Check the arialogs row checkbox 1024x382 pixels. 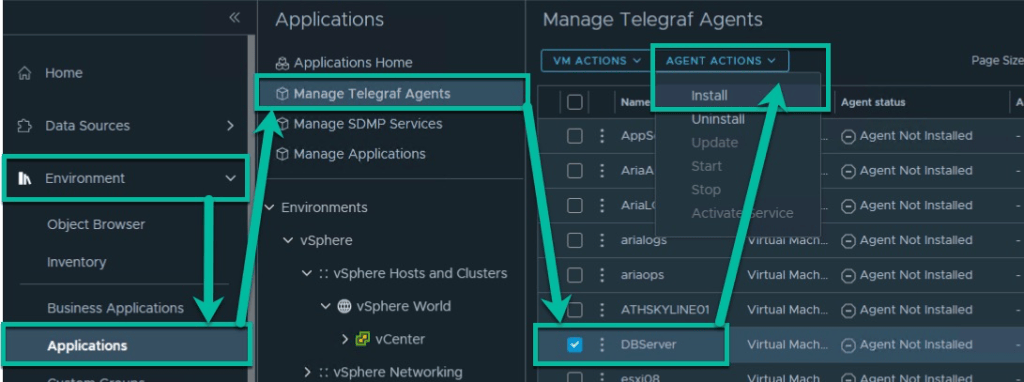575,240
